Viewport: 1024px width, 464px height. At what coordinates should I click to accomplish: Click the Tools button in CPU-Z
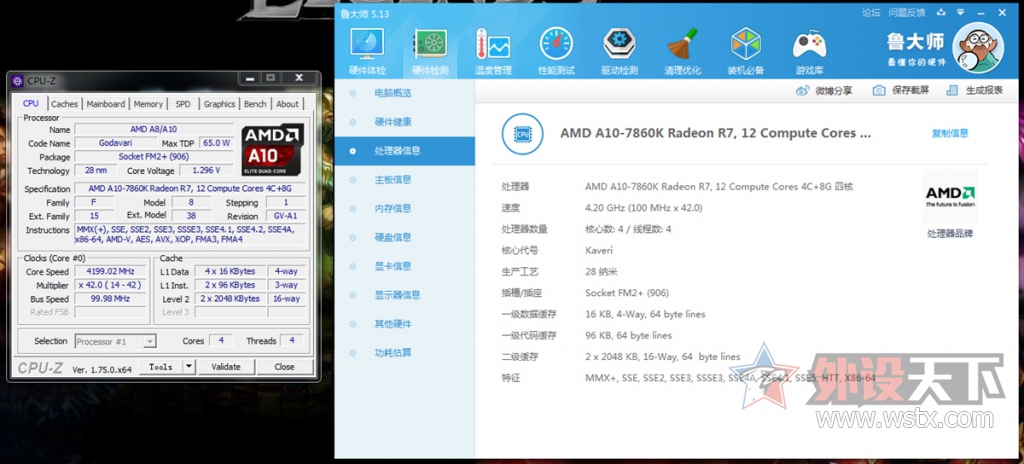tap(161, 367)
